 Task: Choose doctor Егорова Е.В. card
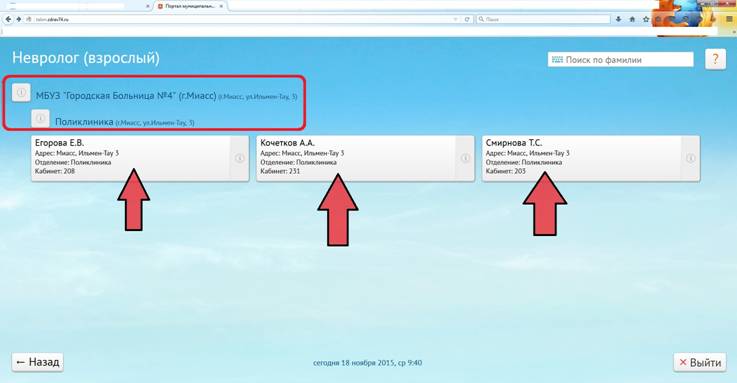140,158
